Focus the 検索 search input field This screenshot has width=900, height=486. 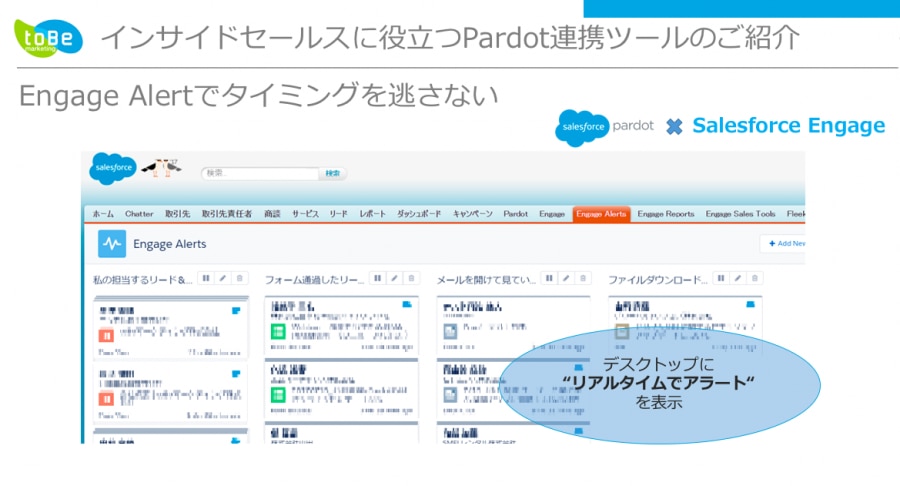click(260, 173)
